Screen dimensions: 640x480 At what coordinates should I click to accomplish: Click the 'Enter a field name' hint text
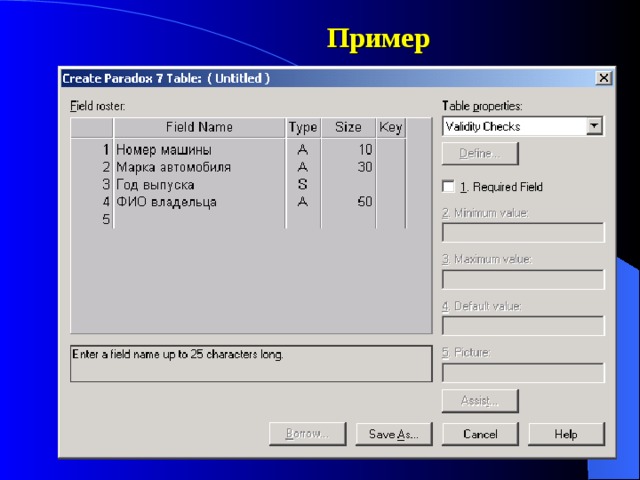click(x=178, y=354)
